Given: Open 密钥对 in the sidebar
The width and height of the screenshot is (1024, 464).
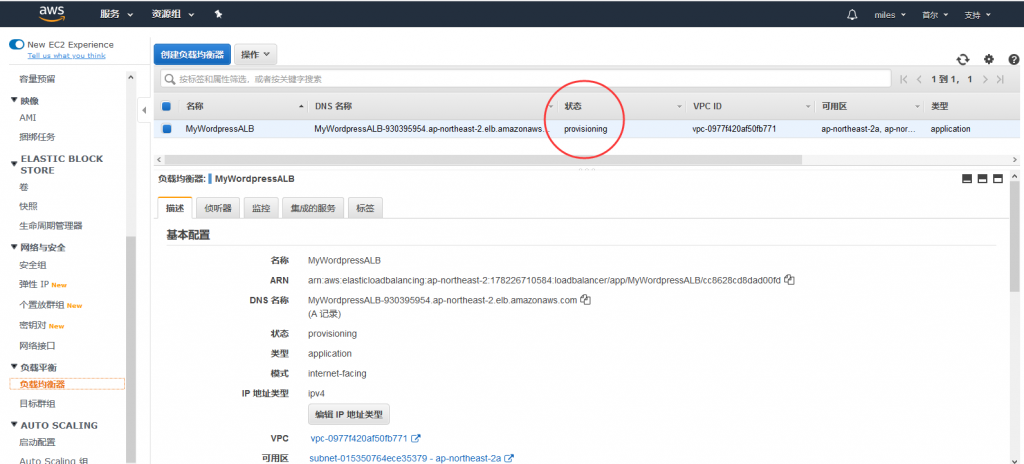Looking at the screenshot, I should tap(33, 325).
